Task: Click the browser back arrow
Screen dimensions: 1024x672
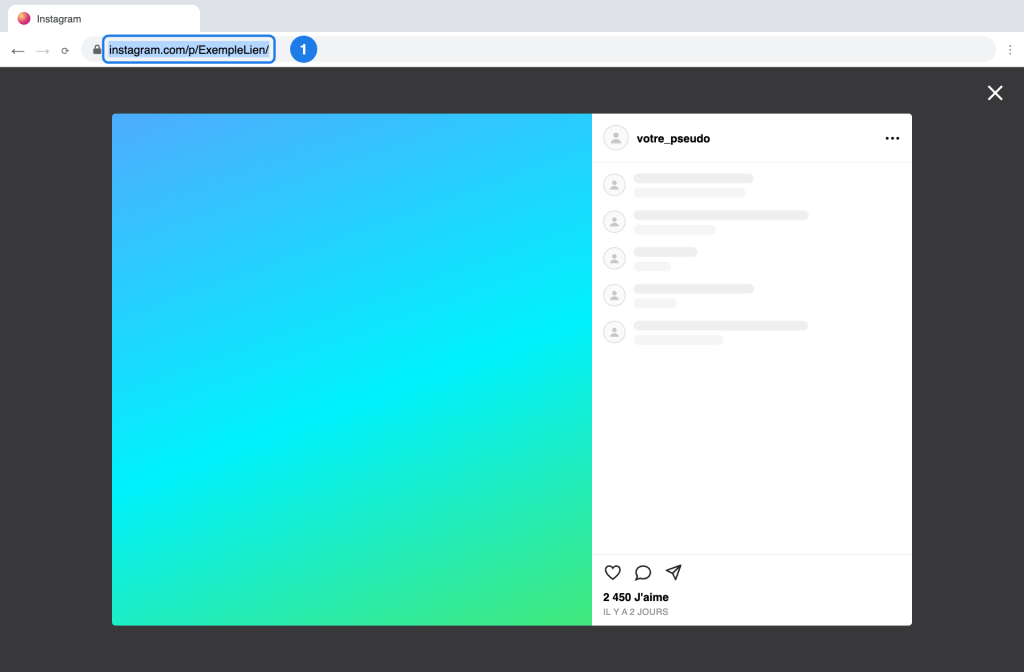Action: pos(18,51)
